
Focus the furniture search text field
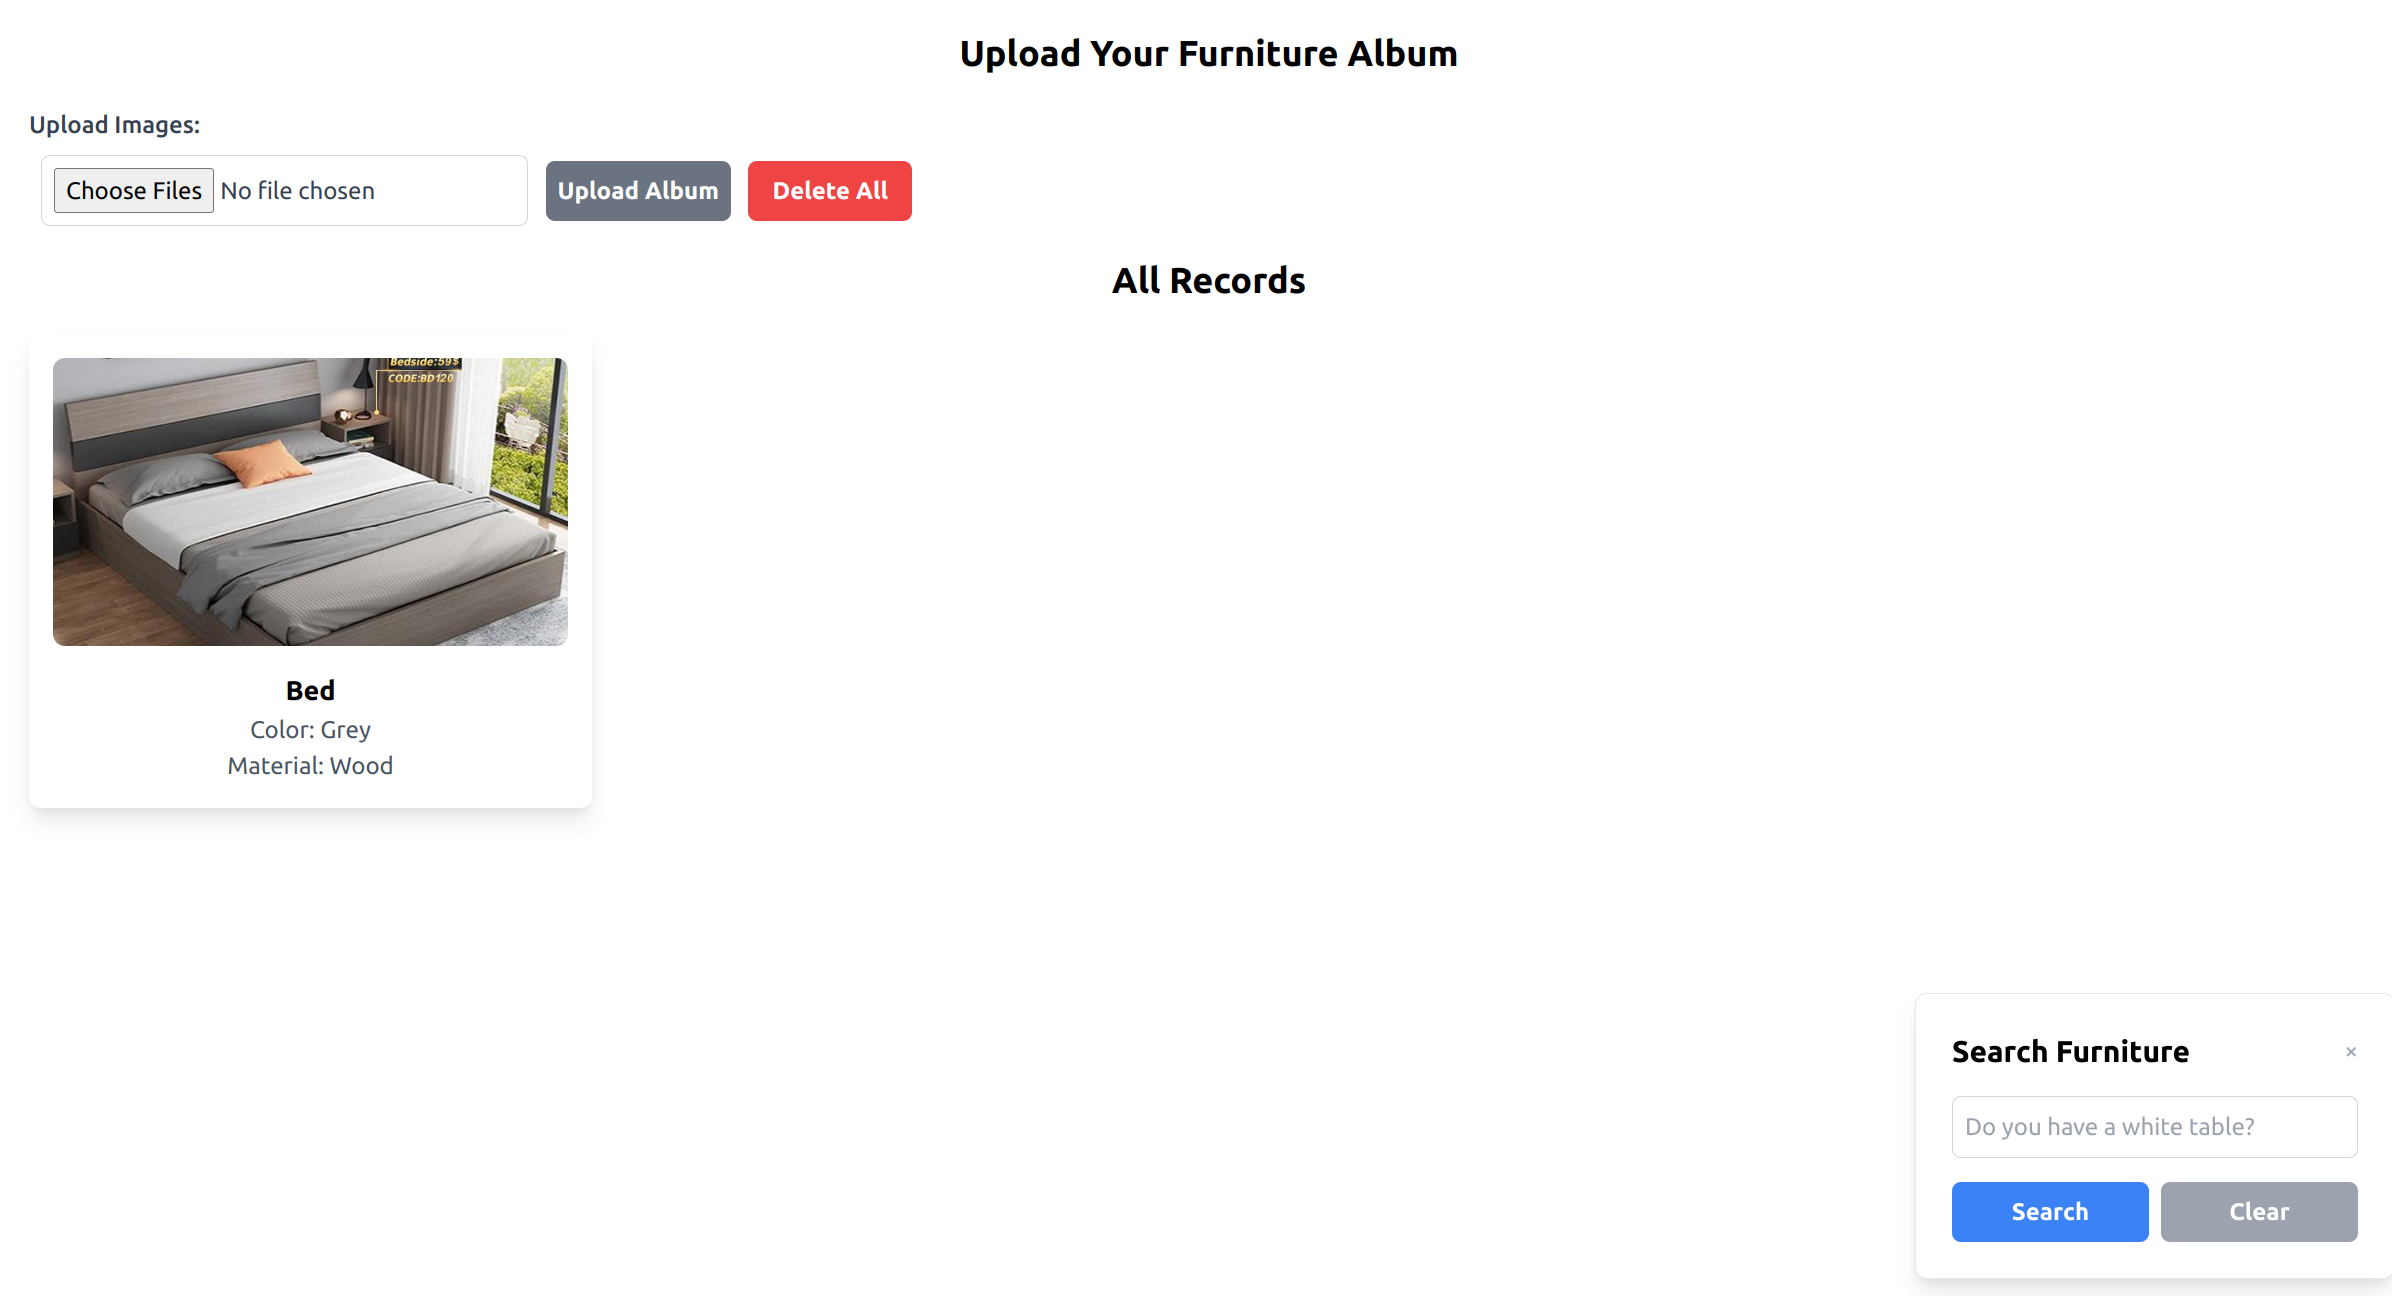[2154, 1127]
